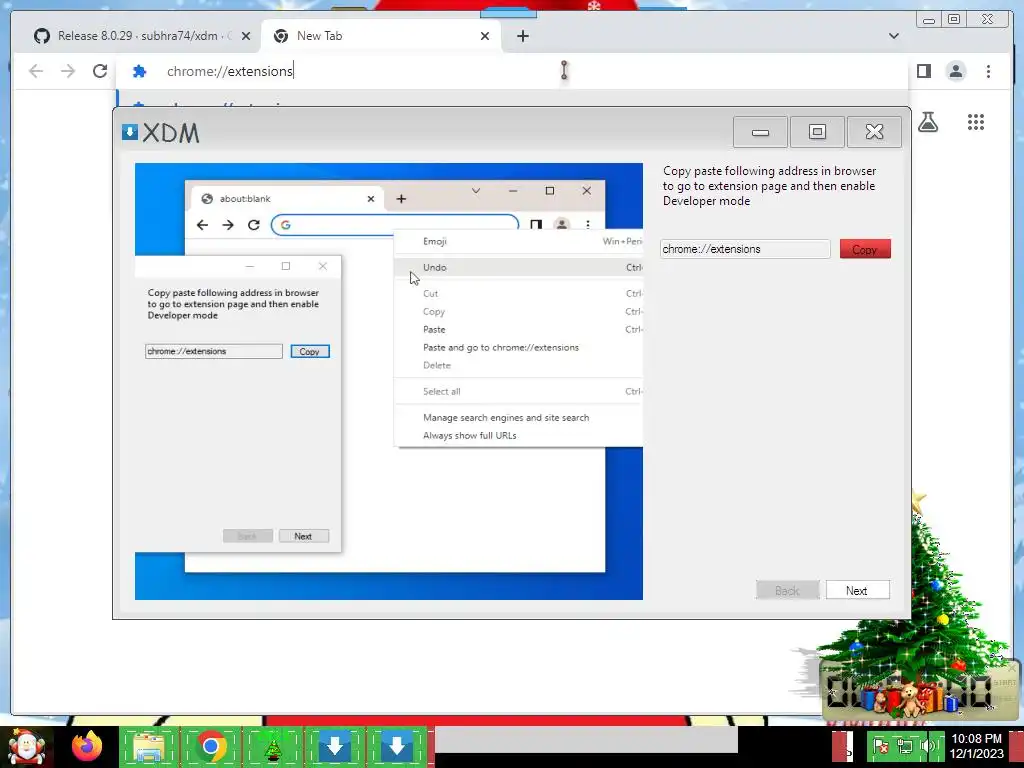The image size is (1024, 768).
Task: Click the XDM logo icon in dialog title
Action: tap(129, 132)
